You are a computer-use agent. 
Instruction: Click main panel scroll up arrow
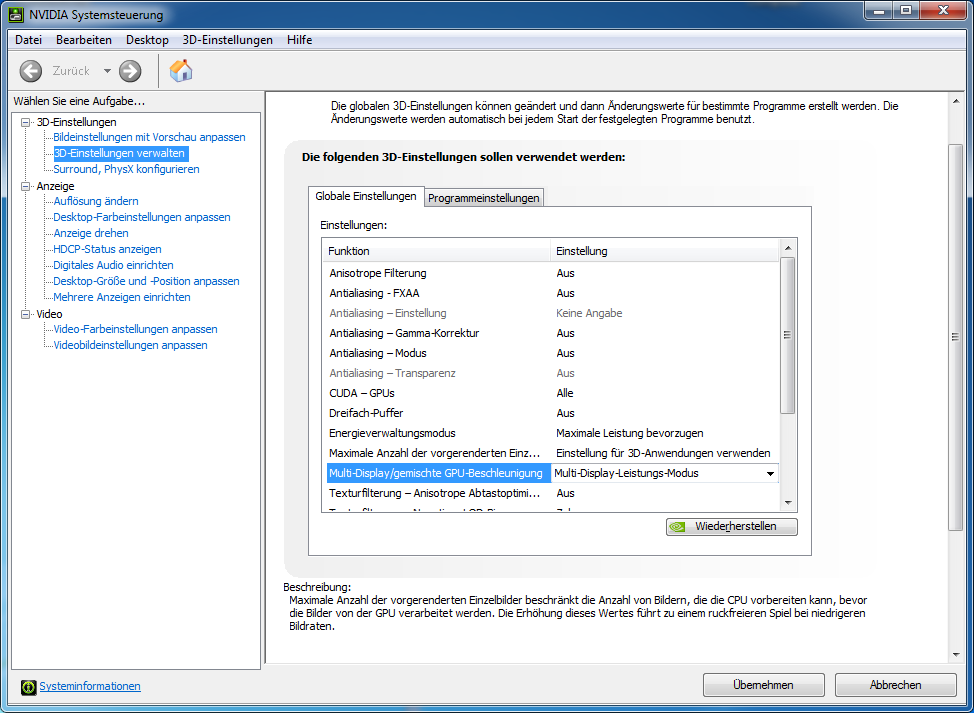click(956, 101)
